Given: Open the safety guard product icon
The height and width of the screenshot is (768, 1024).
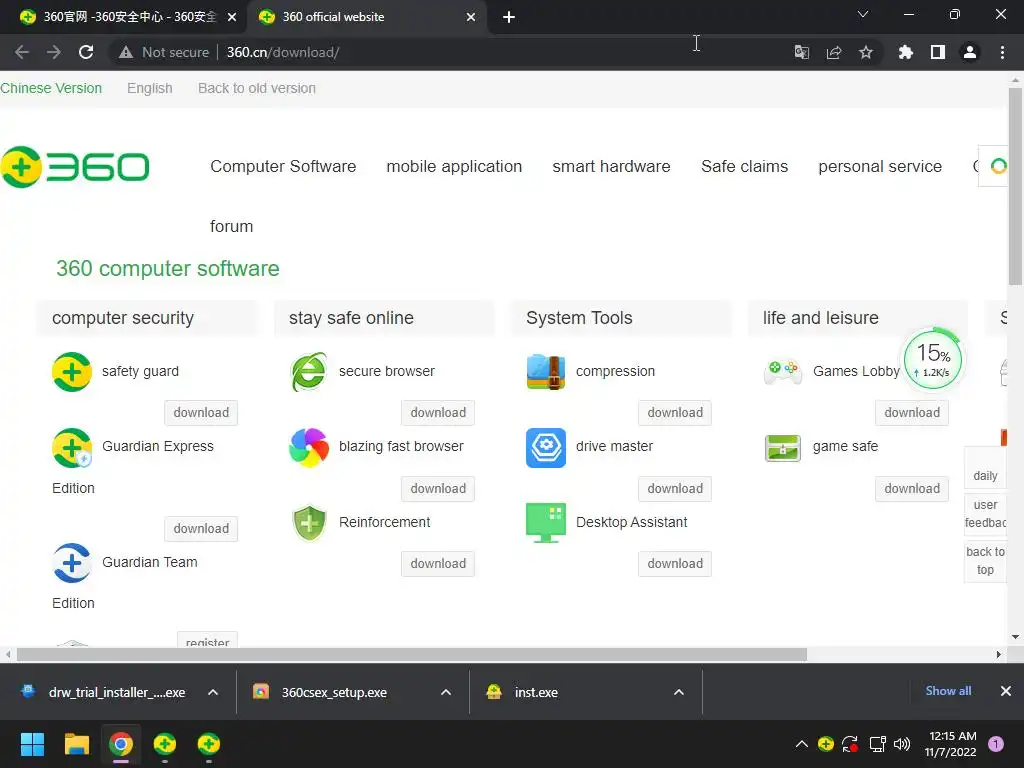Looking at the screenshot, I should tap(72, 372).
